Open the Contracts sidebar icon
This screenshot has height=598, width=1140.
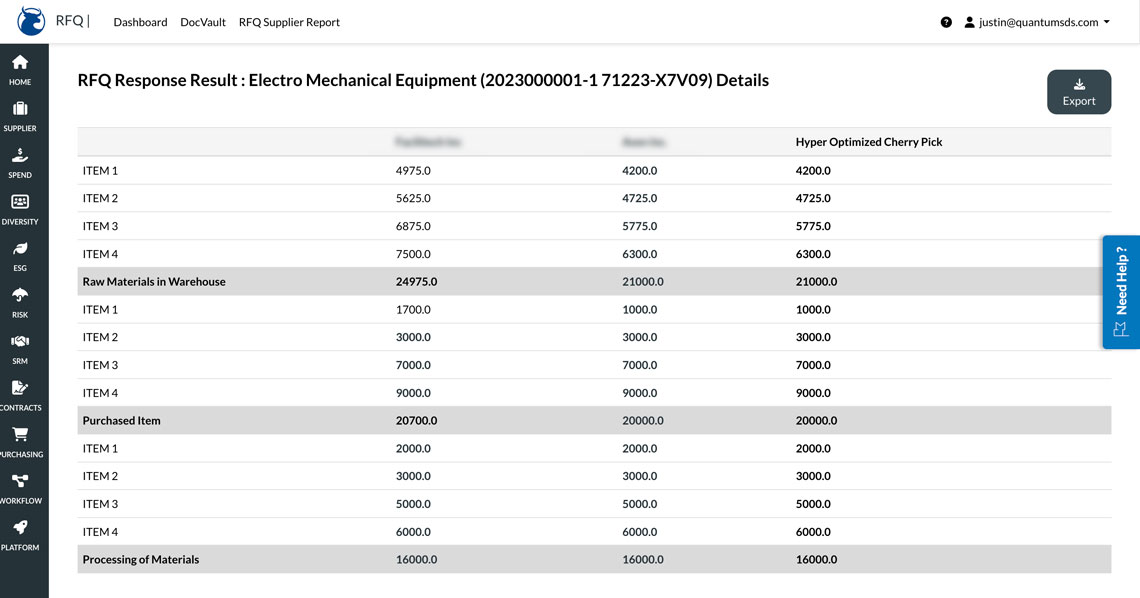pyautogui.click(x=20, y=388)
